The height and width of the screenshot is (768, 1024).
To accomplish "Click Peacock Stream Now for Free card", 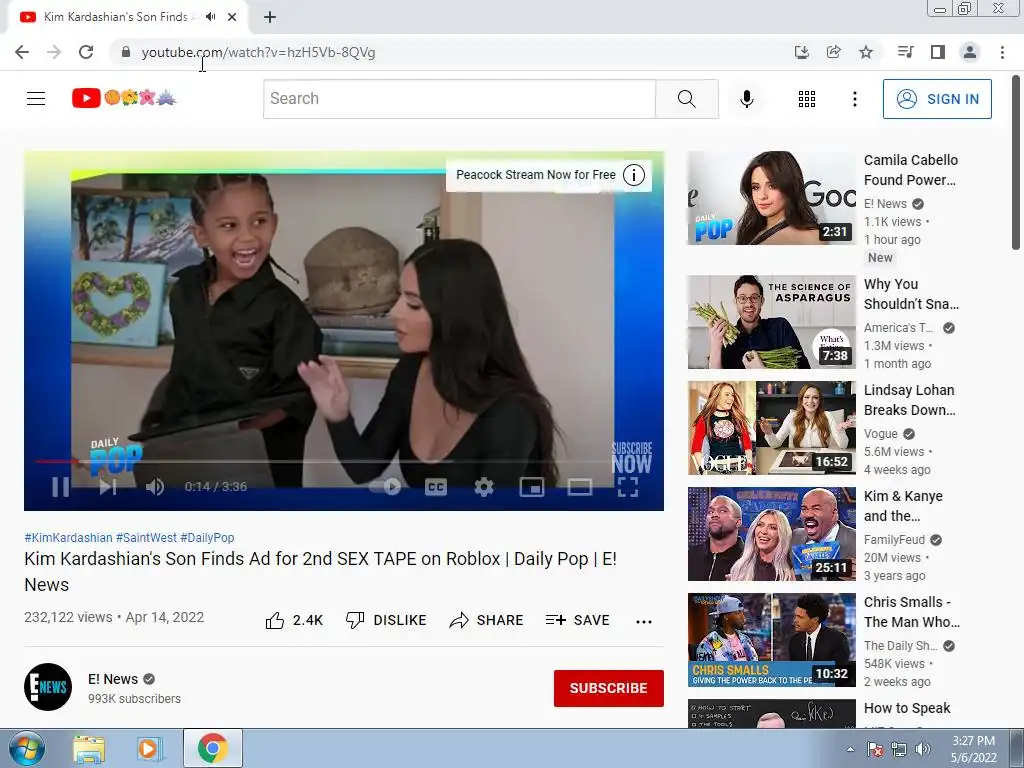I will tap(536, 175).
